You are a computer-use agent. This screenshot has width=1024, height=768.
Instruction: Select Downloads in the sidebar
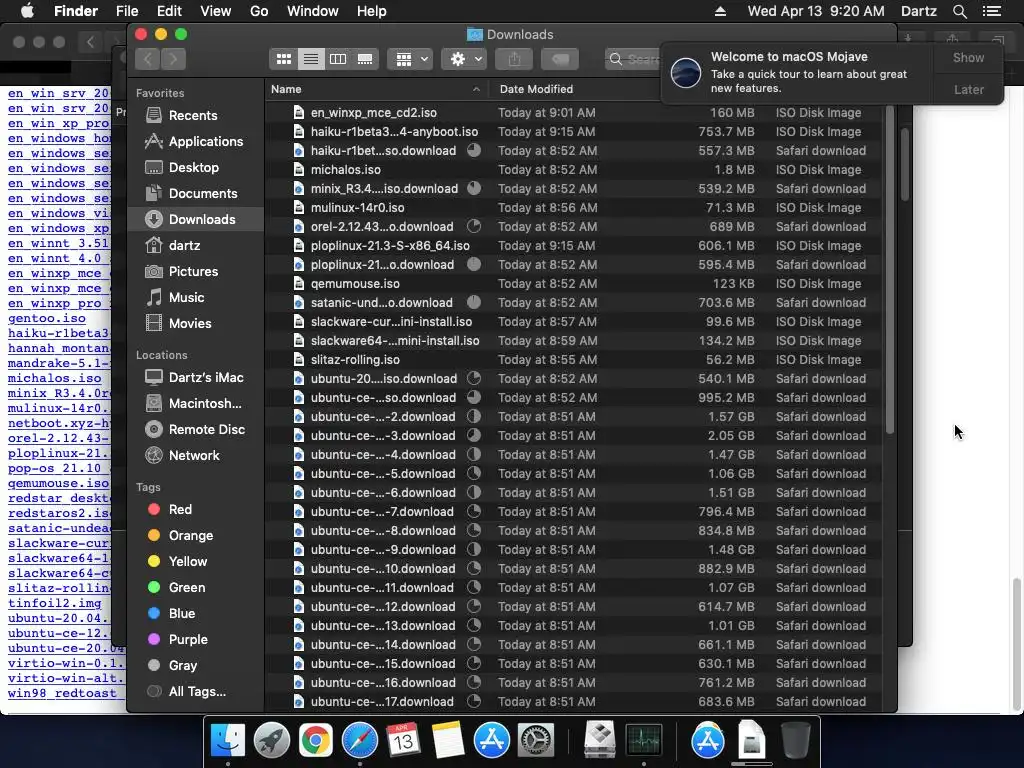pyautogui.click(x=196, y=219)
